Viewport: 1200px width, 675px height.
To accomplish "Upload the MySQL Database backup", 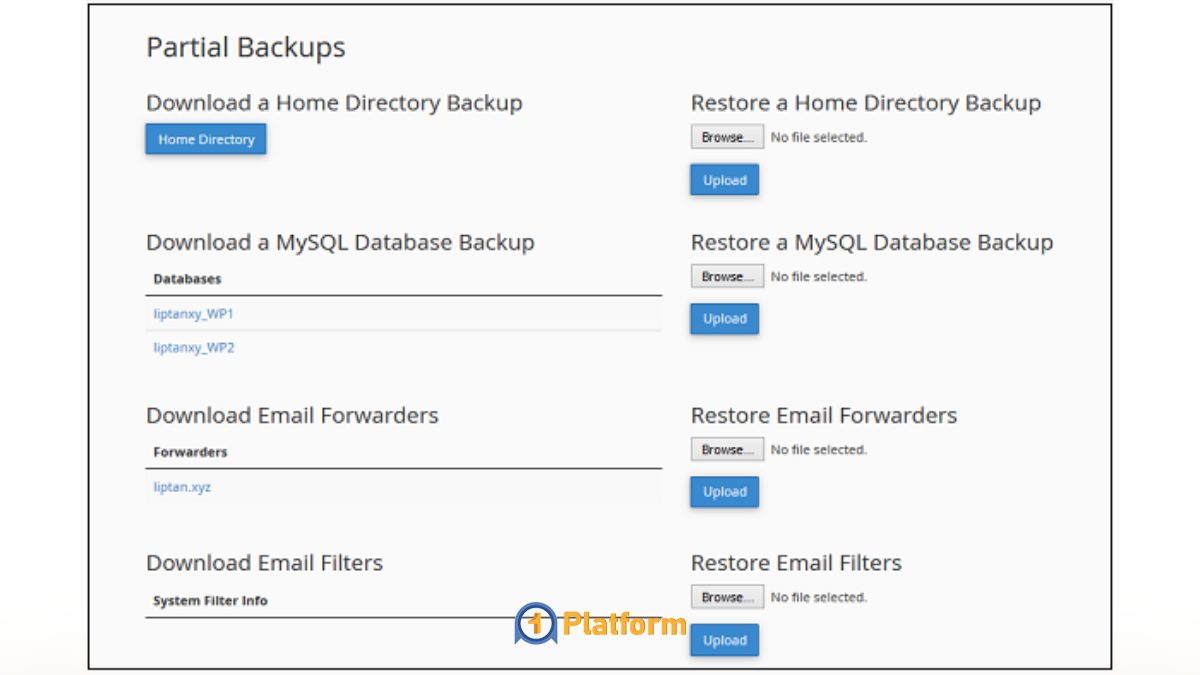I will click(724, 319).
